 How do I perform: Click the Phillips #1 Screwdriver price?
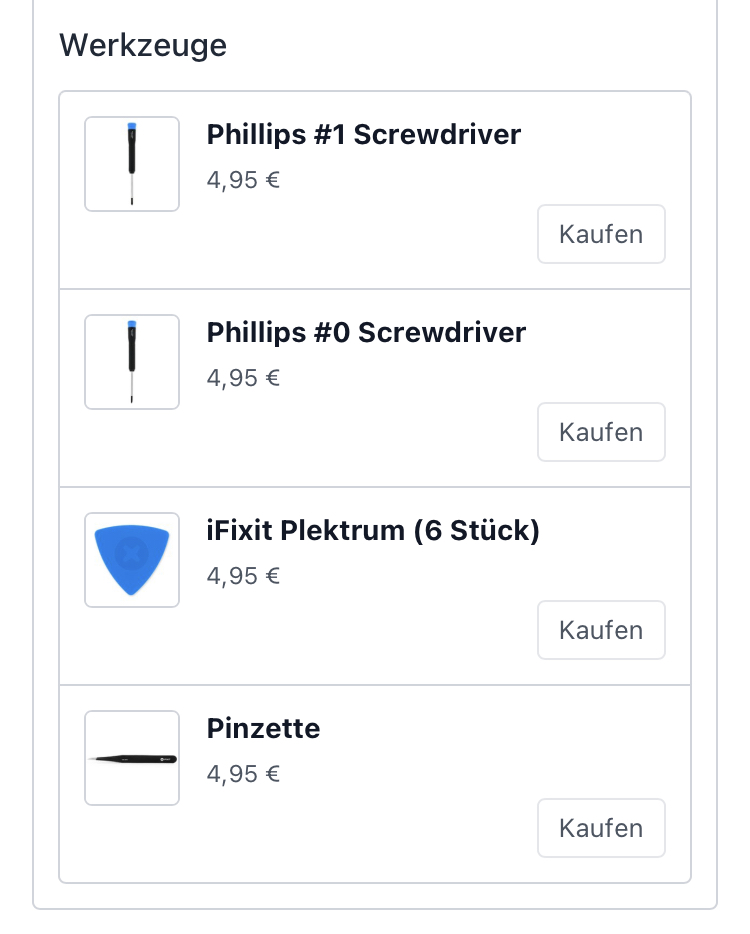(243, 180)
